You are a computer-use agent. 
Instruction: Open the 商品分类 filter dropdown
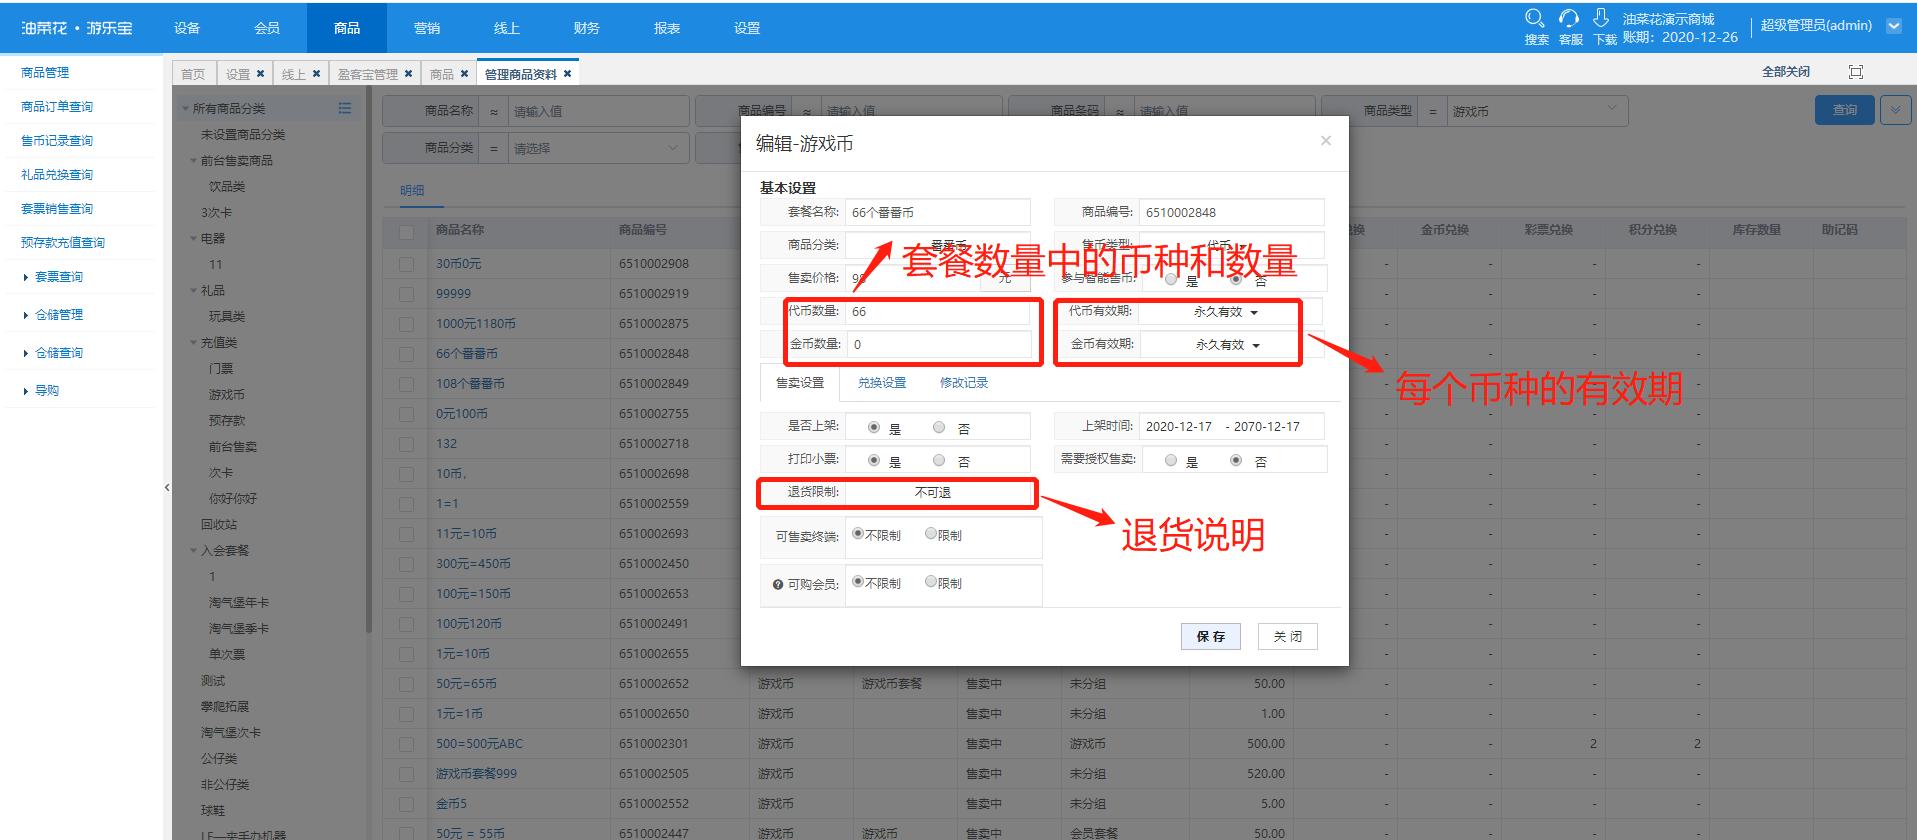tap(596, 148)
